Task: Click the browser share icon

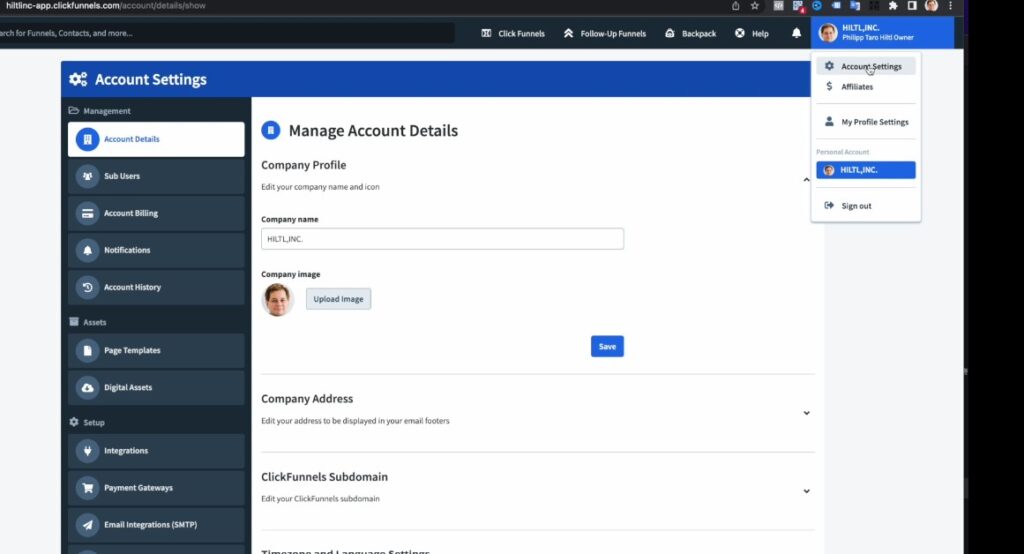Action: (735, 6)
